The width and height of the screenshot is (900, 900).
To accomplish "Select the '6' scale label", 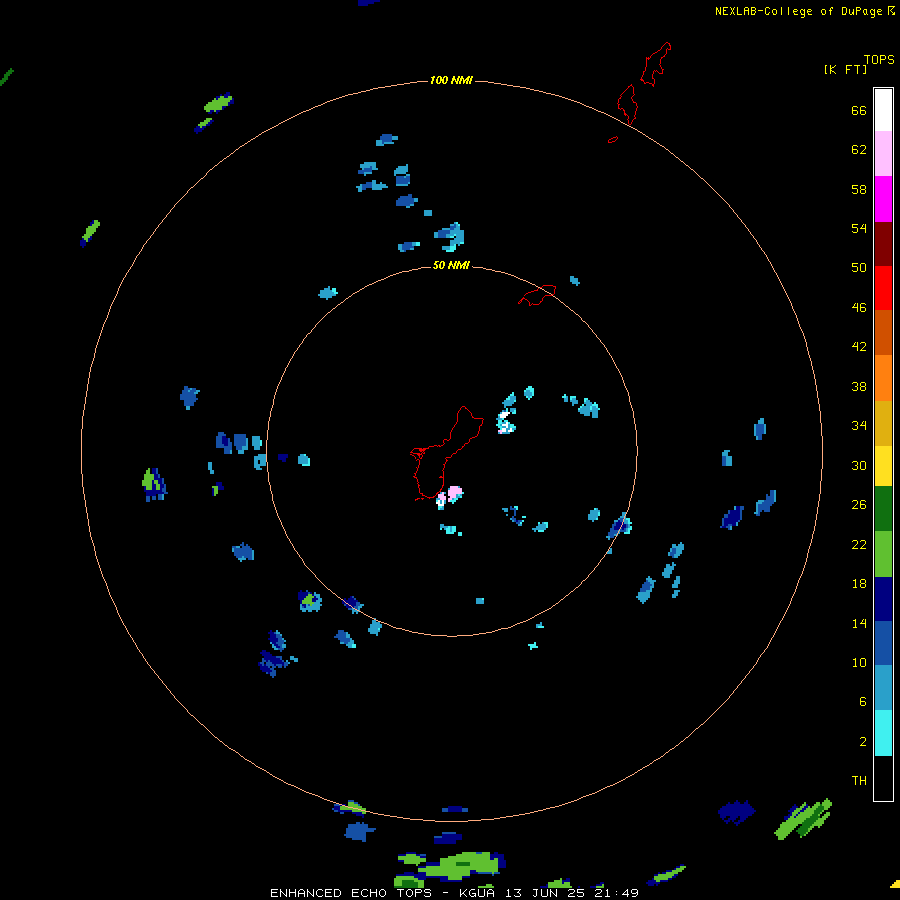I will click(x=863, y=702).
